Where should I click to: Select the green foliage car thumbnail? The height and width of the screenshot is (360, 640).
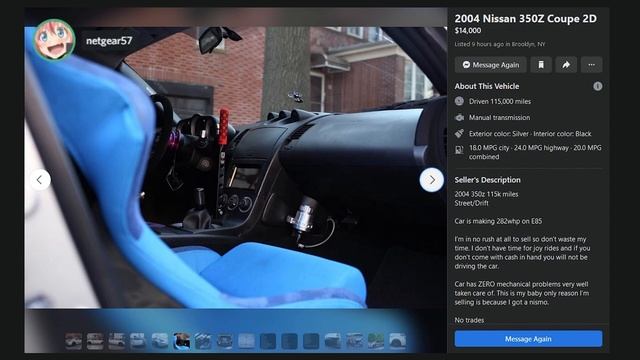(x=376, y=341)
